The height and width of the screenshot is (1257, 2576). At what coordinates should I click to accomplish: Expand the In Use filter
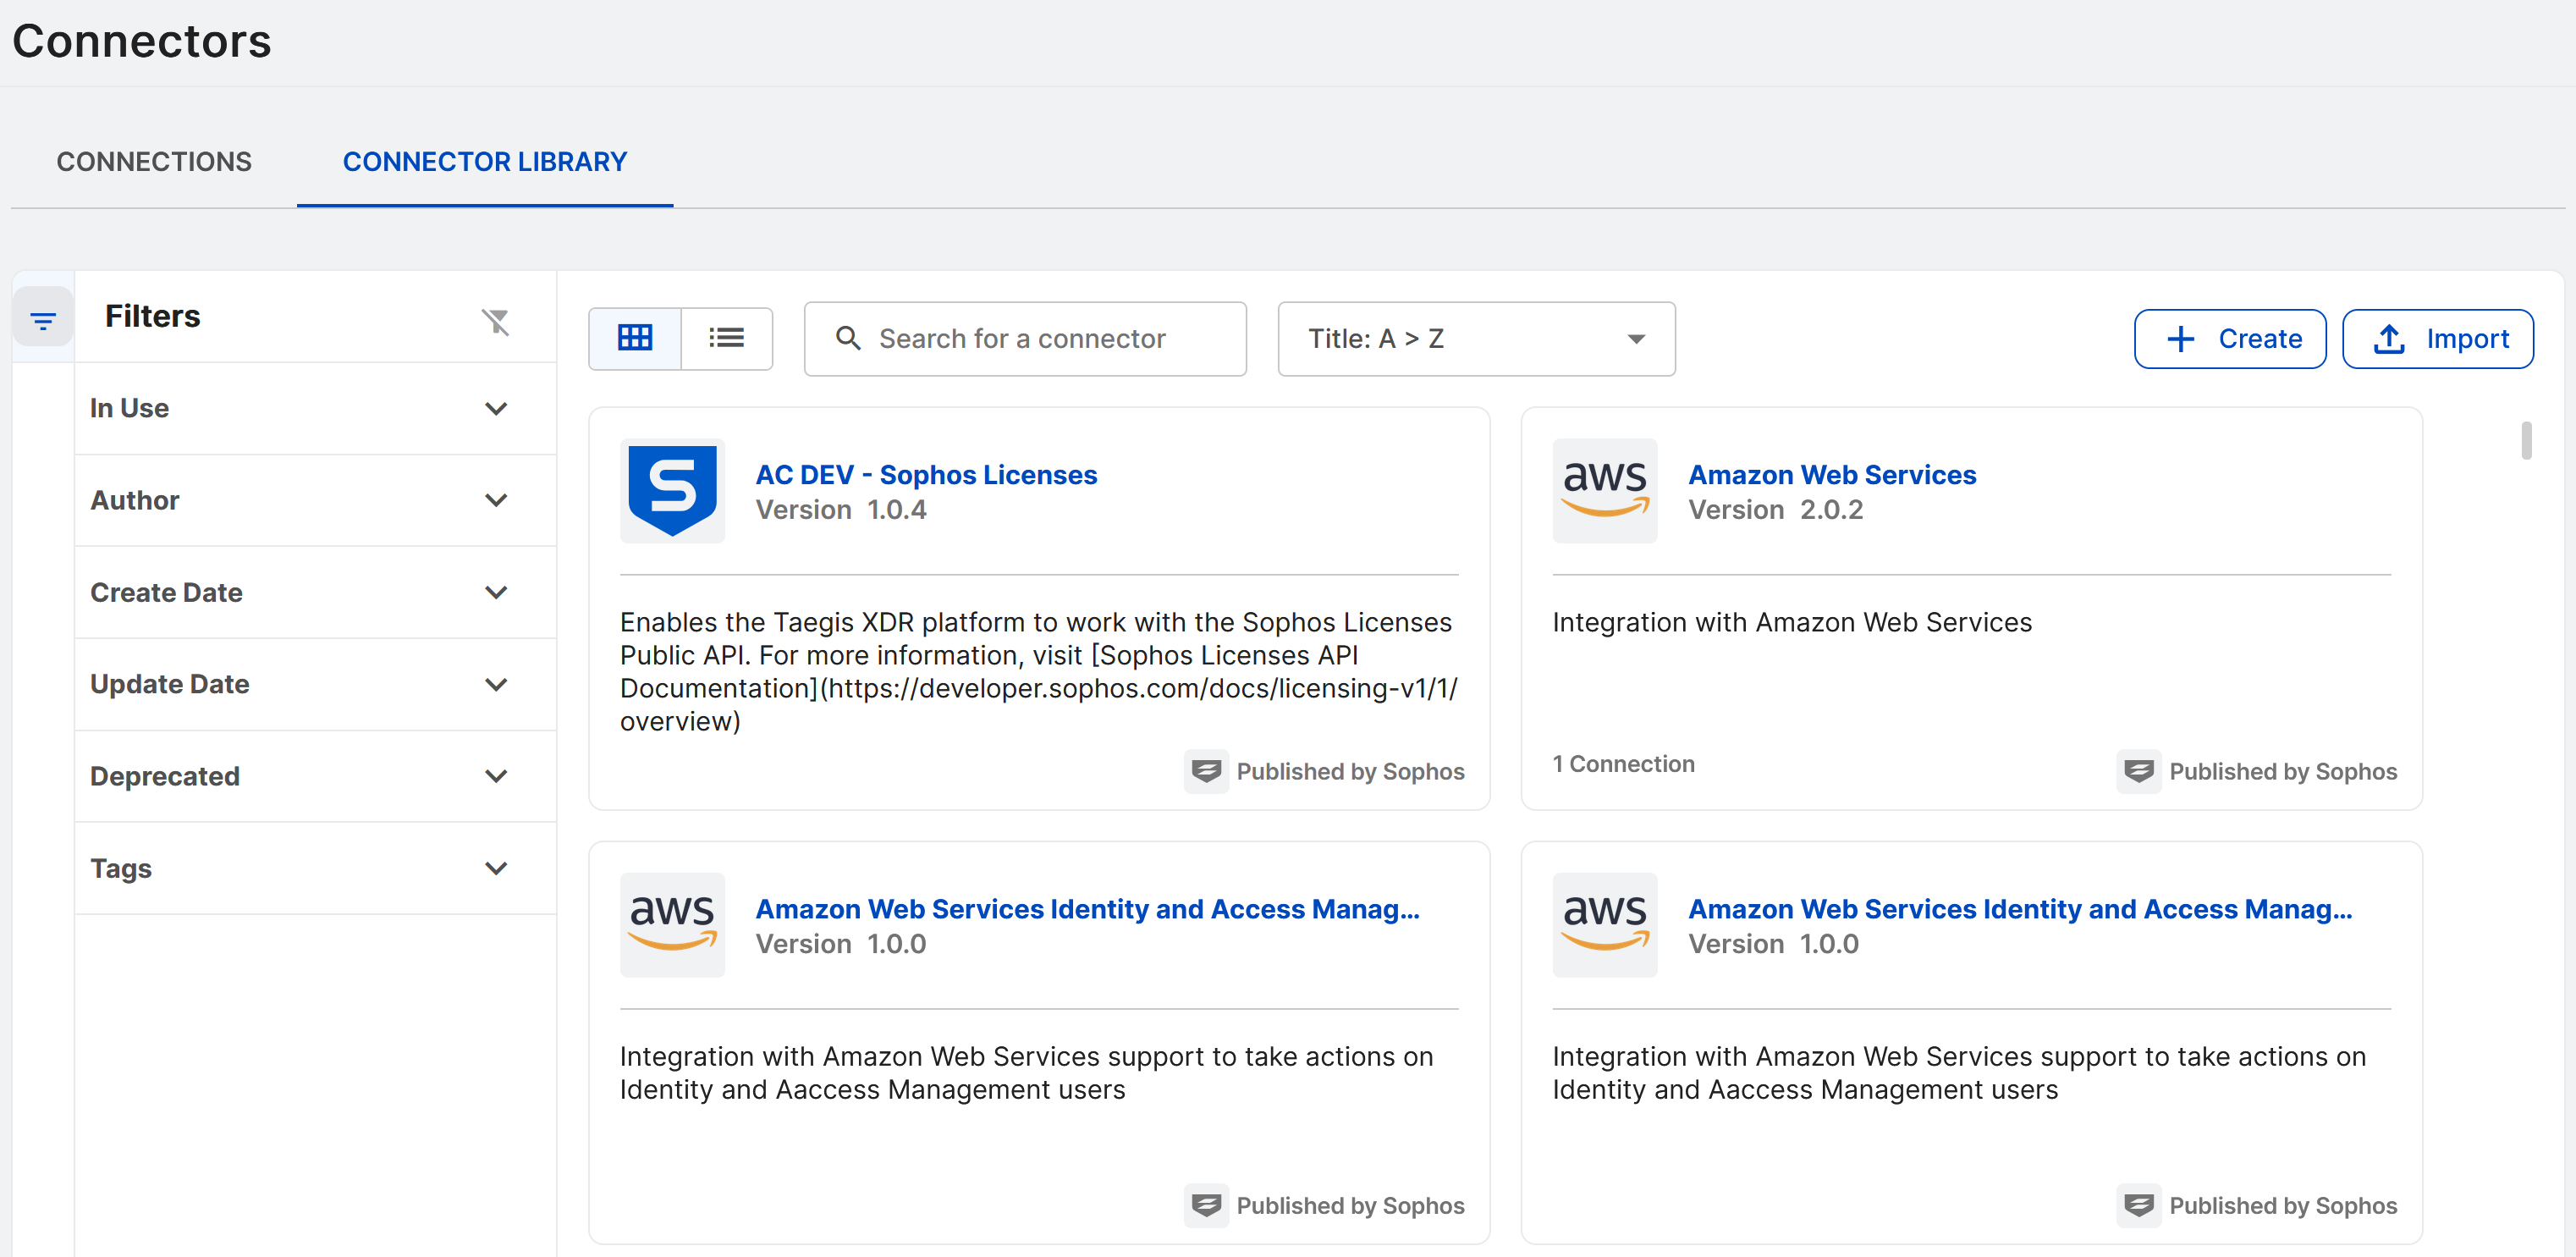click(315, 408)
